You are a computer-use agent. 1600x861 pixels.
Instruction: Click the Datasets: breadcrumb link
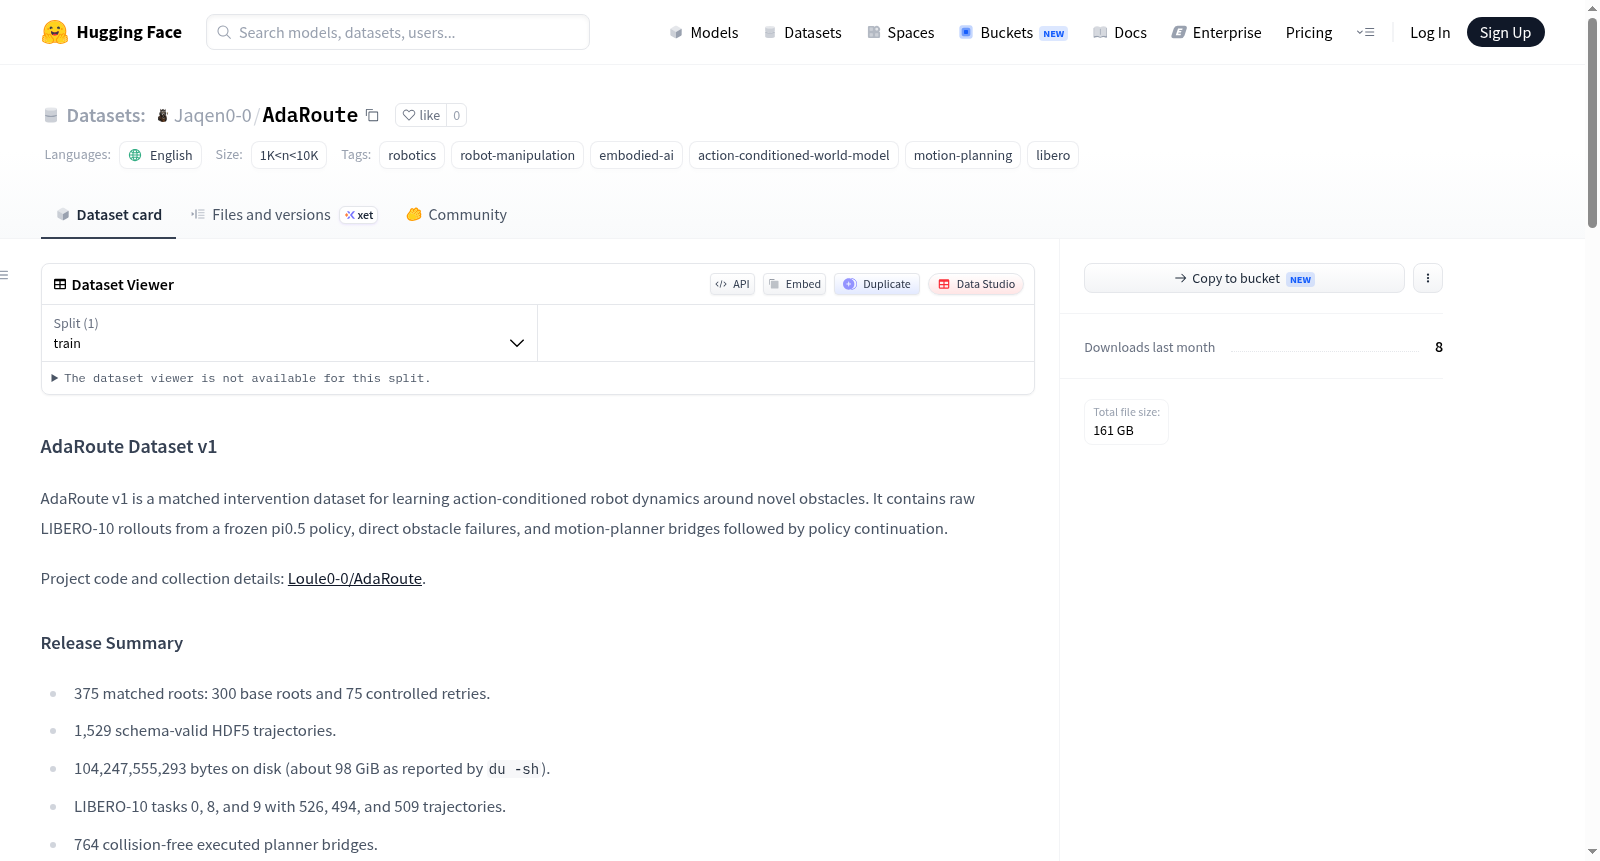tap(106, 115)
